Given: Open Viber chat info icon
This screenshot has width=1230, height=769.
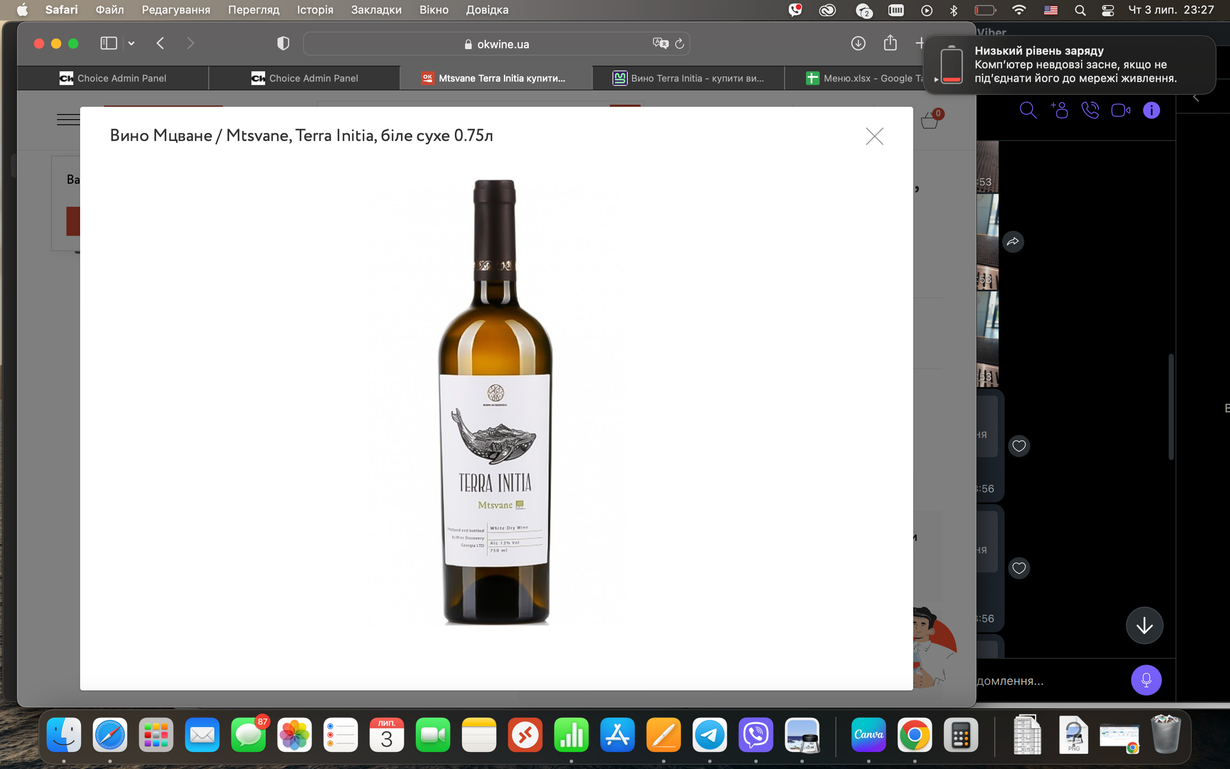Looking at the screenshot, I should click(1152, 110).
